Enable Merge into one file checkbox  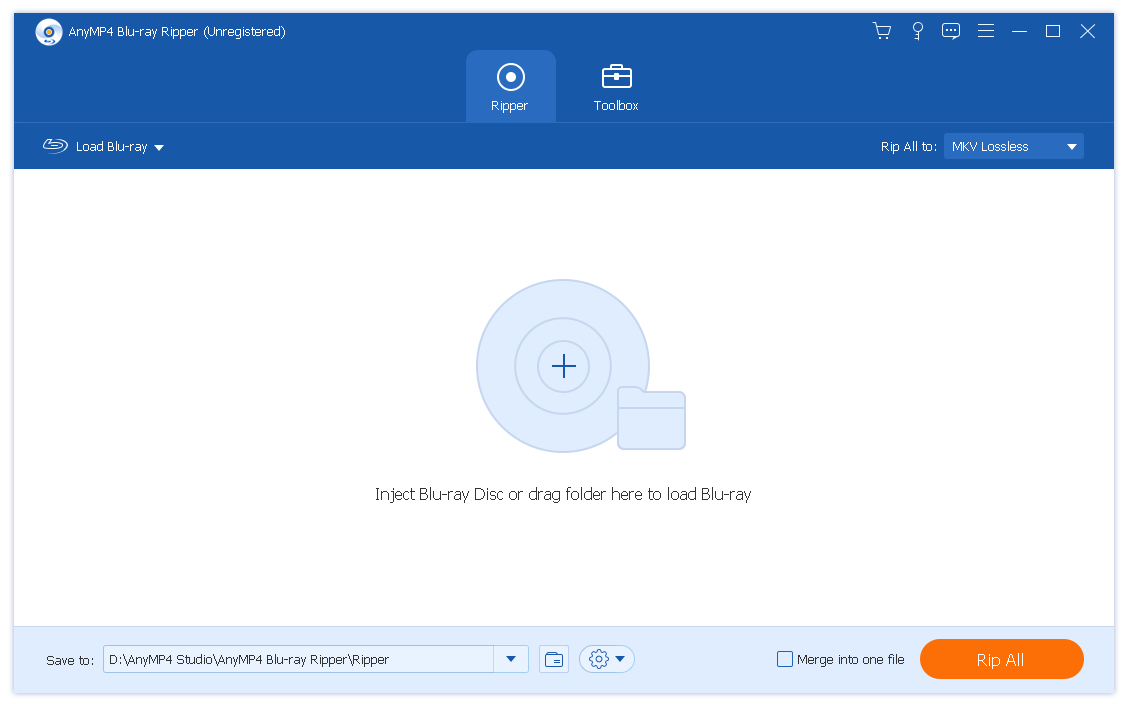click(x=785, y=659)
